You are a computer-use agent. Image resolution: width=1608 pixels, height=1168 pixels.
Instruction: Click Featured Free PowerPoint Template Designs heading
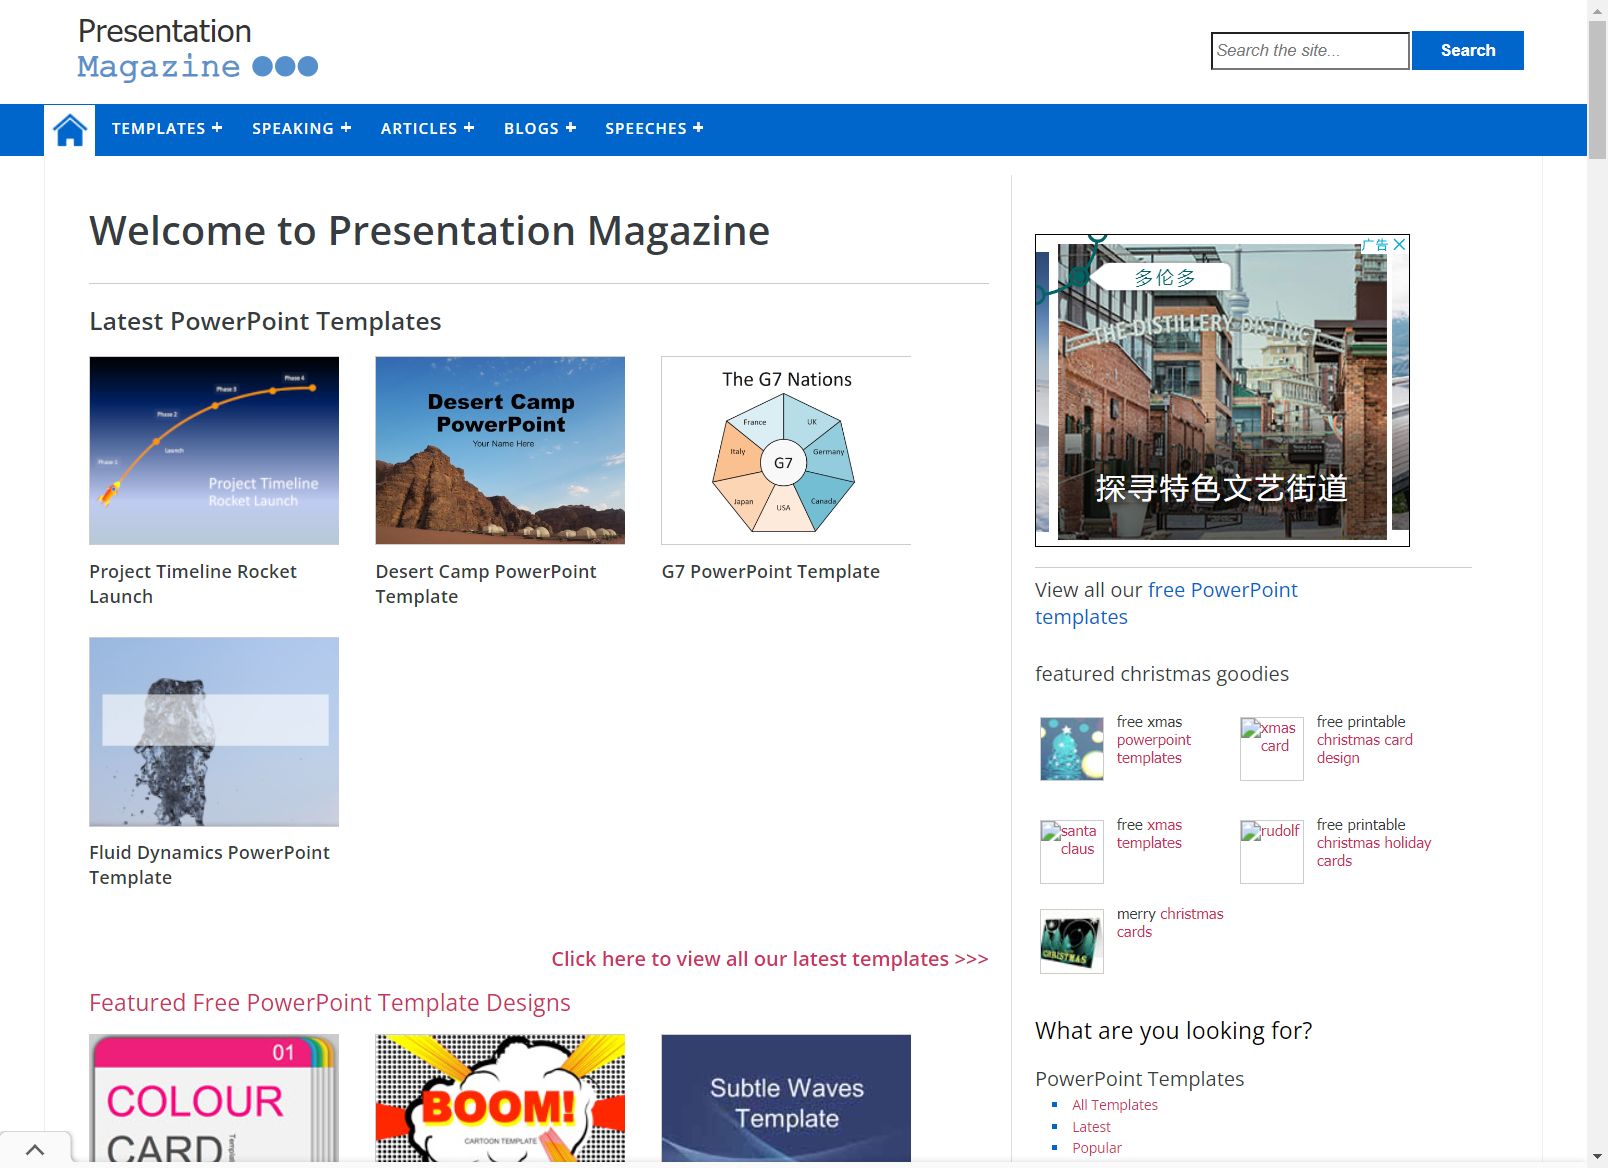tap(330, 1003)
